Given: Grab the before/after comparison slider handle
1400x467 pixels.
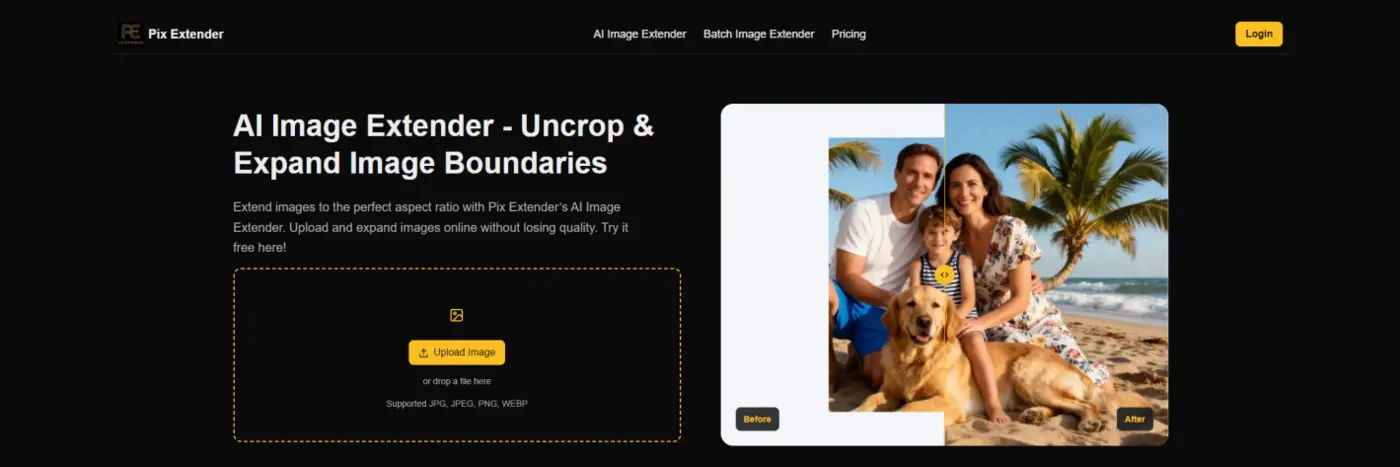Looking at the screenshot, I should [944, 274].
